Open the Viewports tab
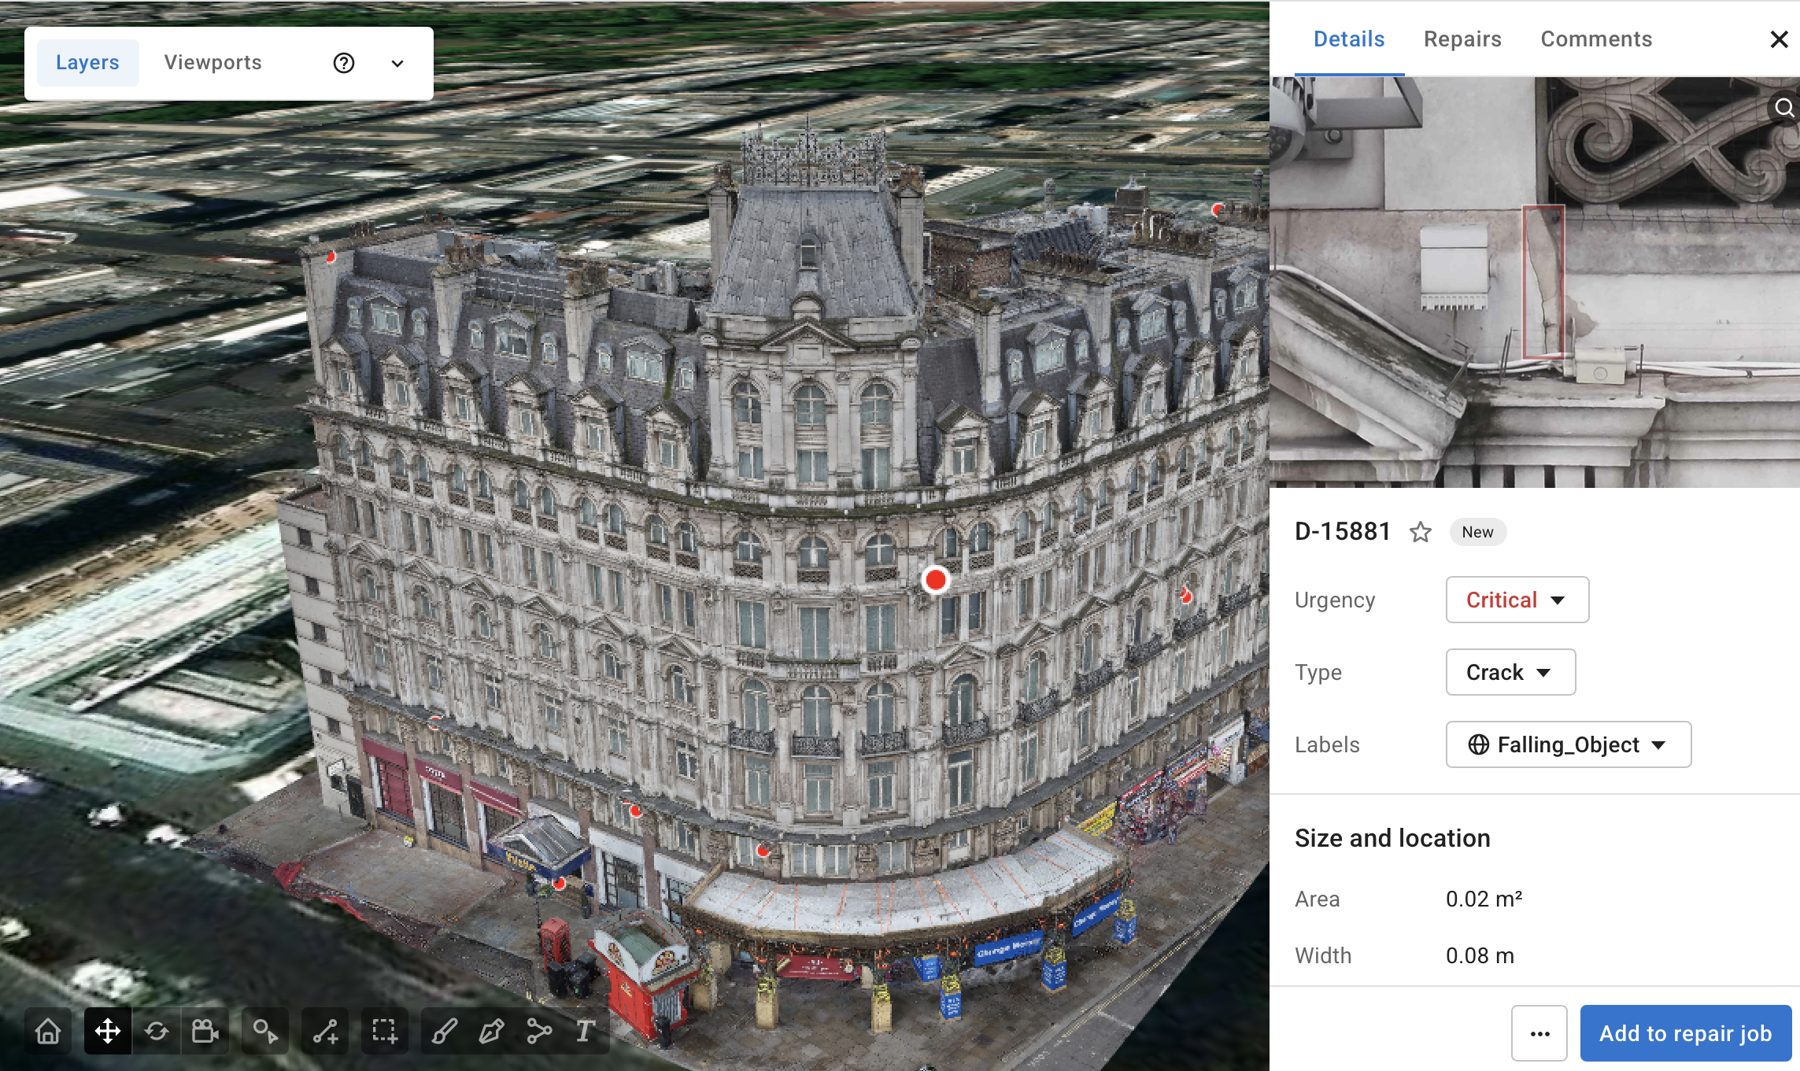The height and width of the screenshot is (1071, 1800). point(213,62)
